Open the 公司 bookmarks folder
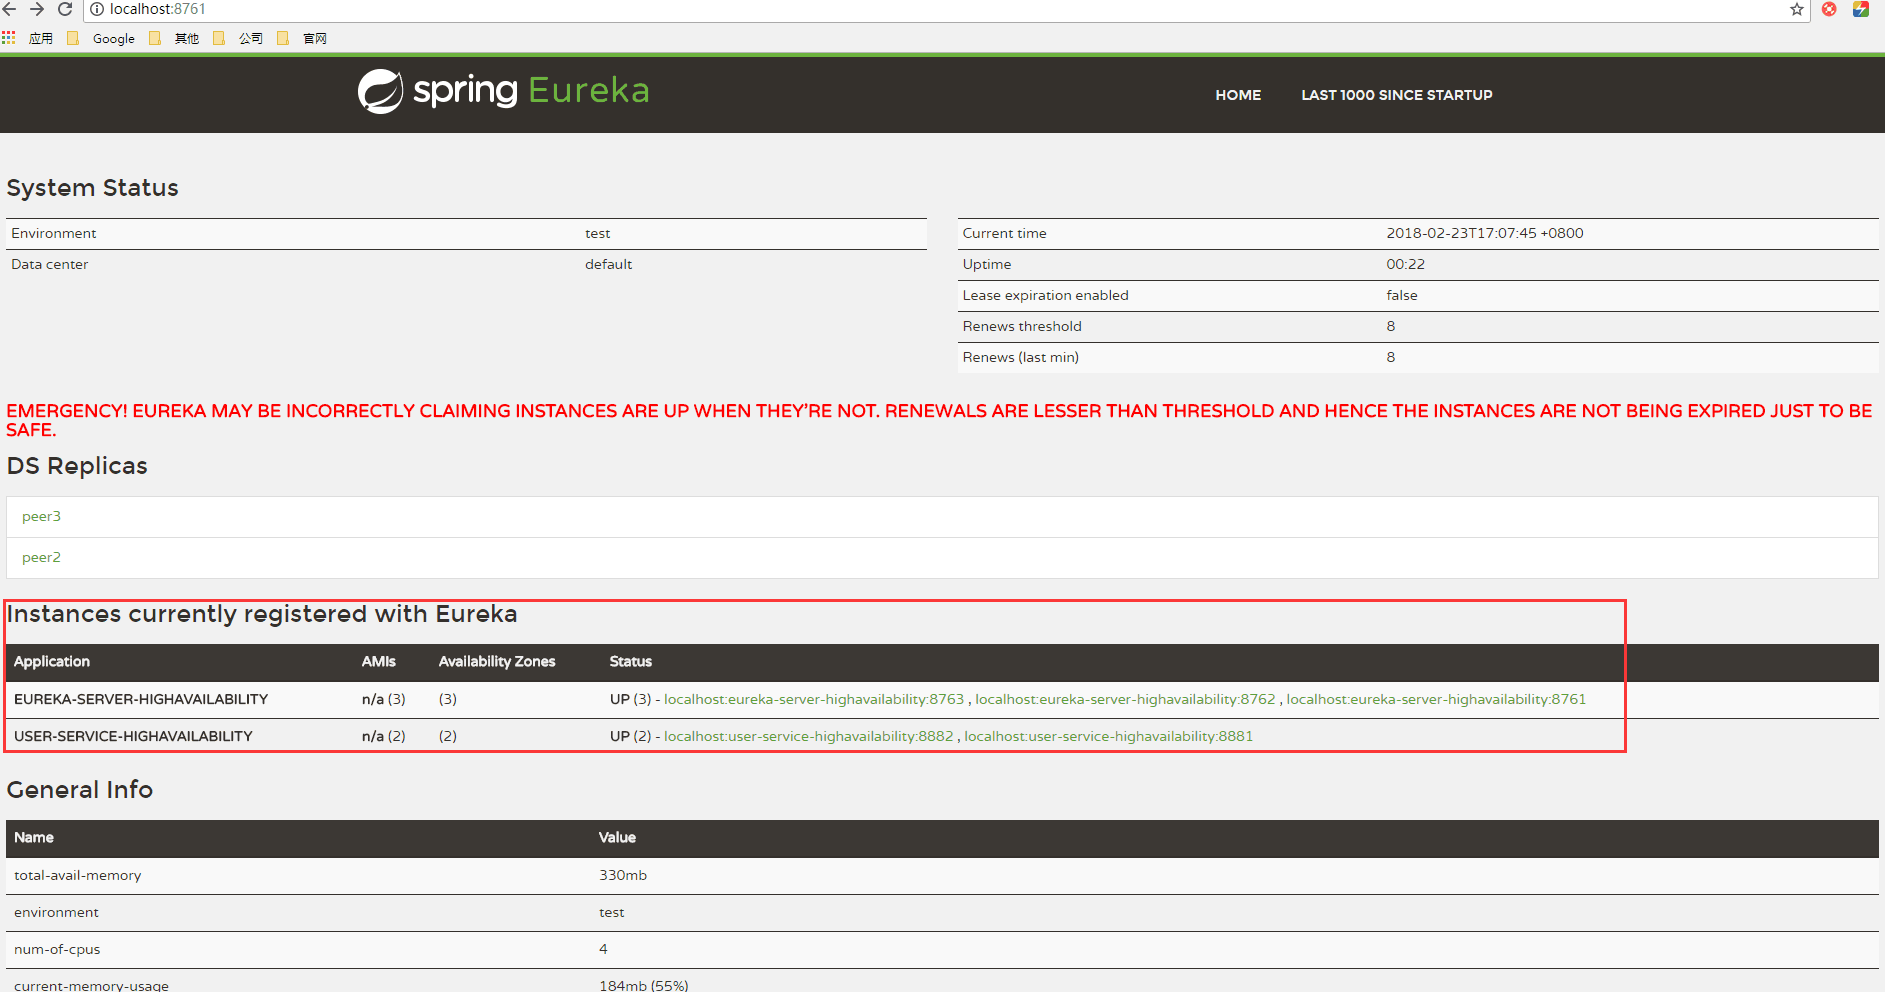1885x992 pixels. point(238,38)
